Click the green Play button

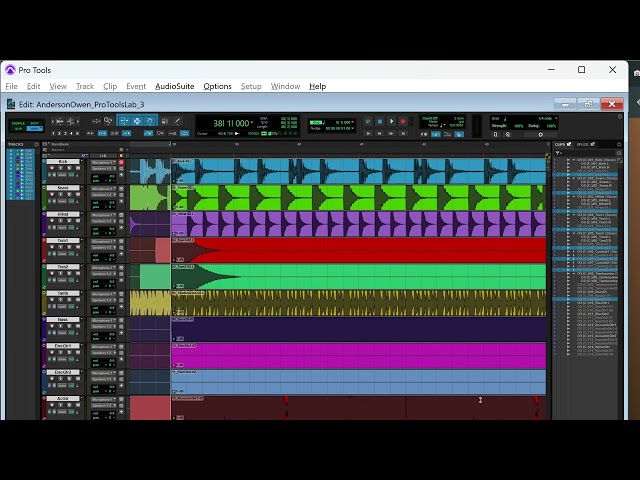click(391, 121)
